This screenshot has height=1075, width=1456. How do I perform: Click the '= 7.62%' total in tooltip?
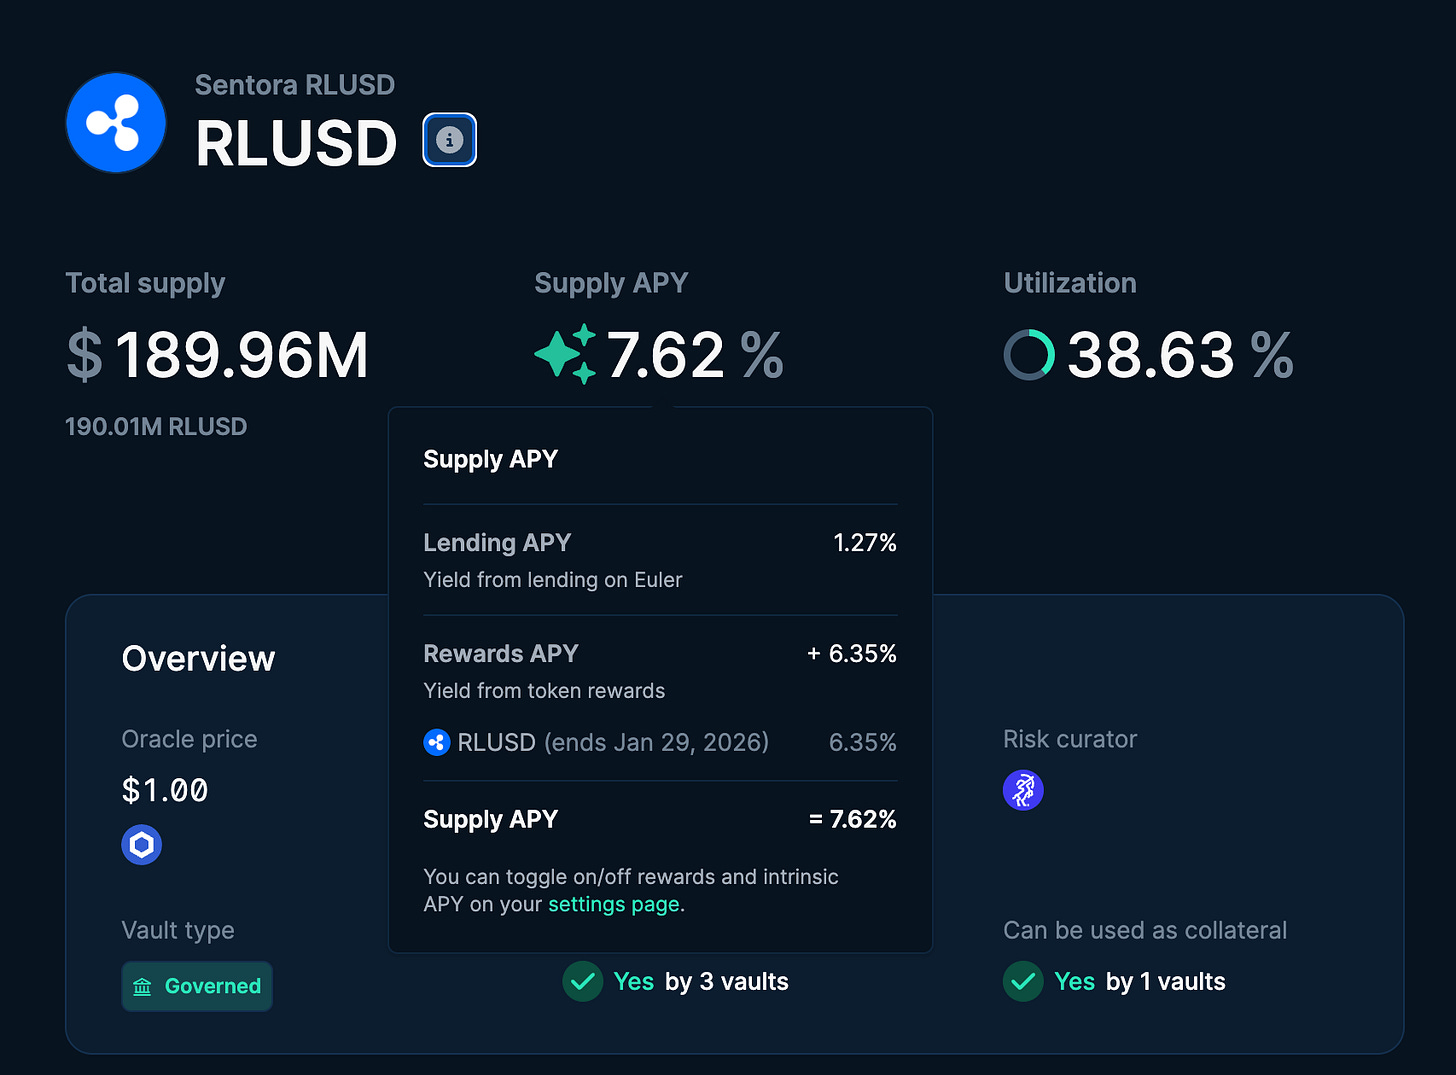(853, 819)
